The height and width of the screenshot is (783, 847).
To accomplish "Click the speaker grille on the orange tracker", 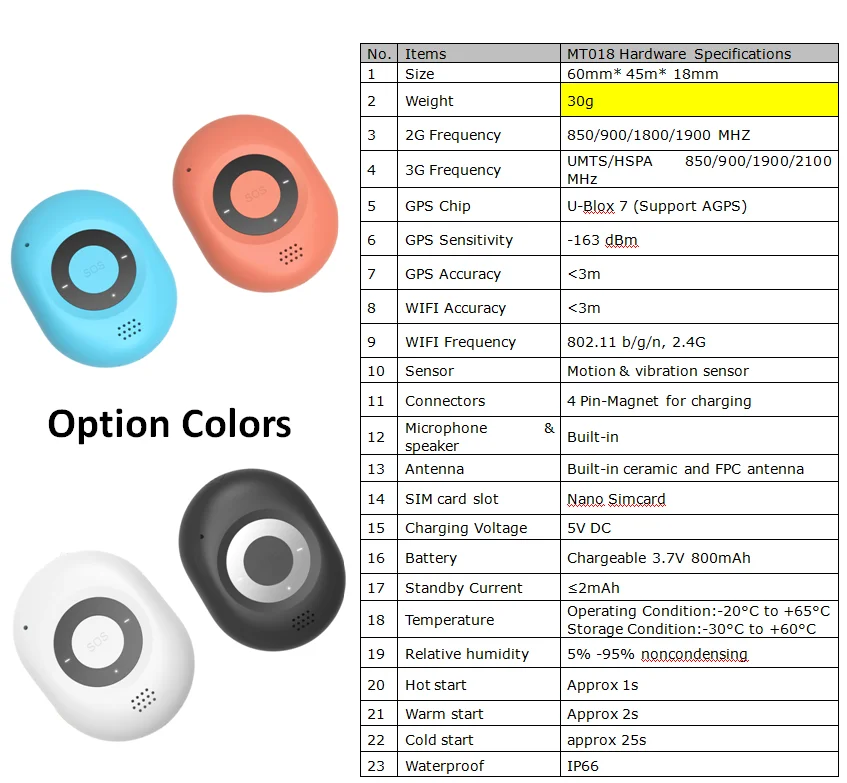I will 291,254.
